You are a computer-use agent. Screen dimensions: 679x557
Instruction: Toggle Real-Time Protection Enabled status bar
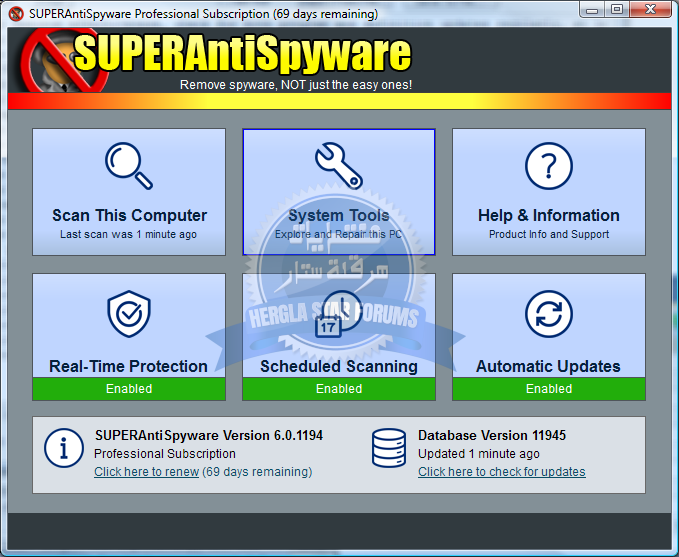(x=129, y=389)
